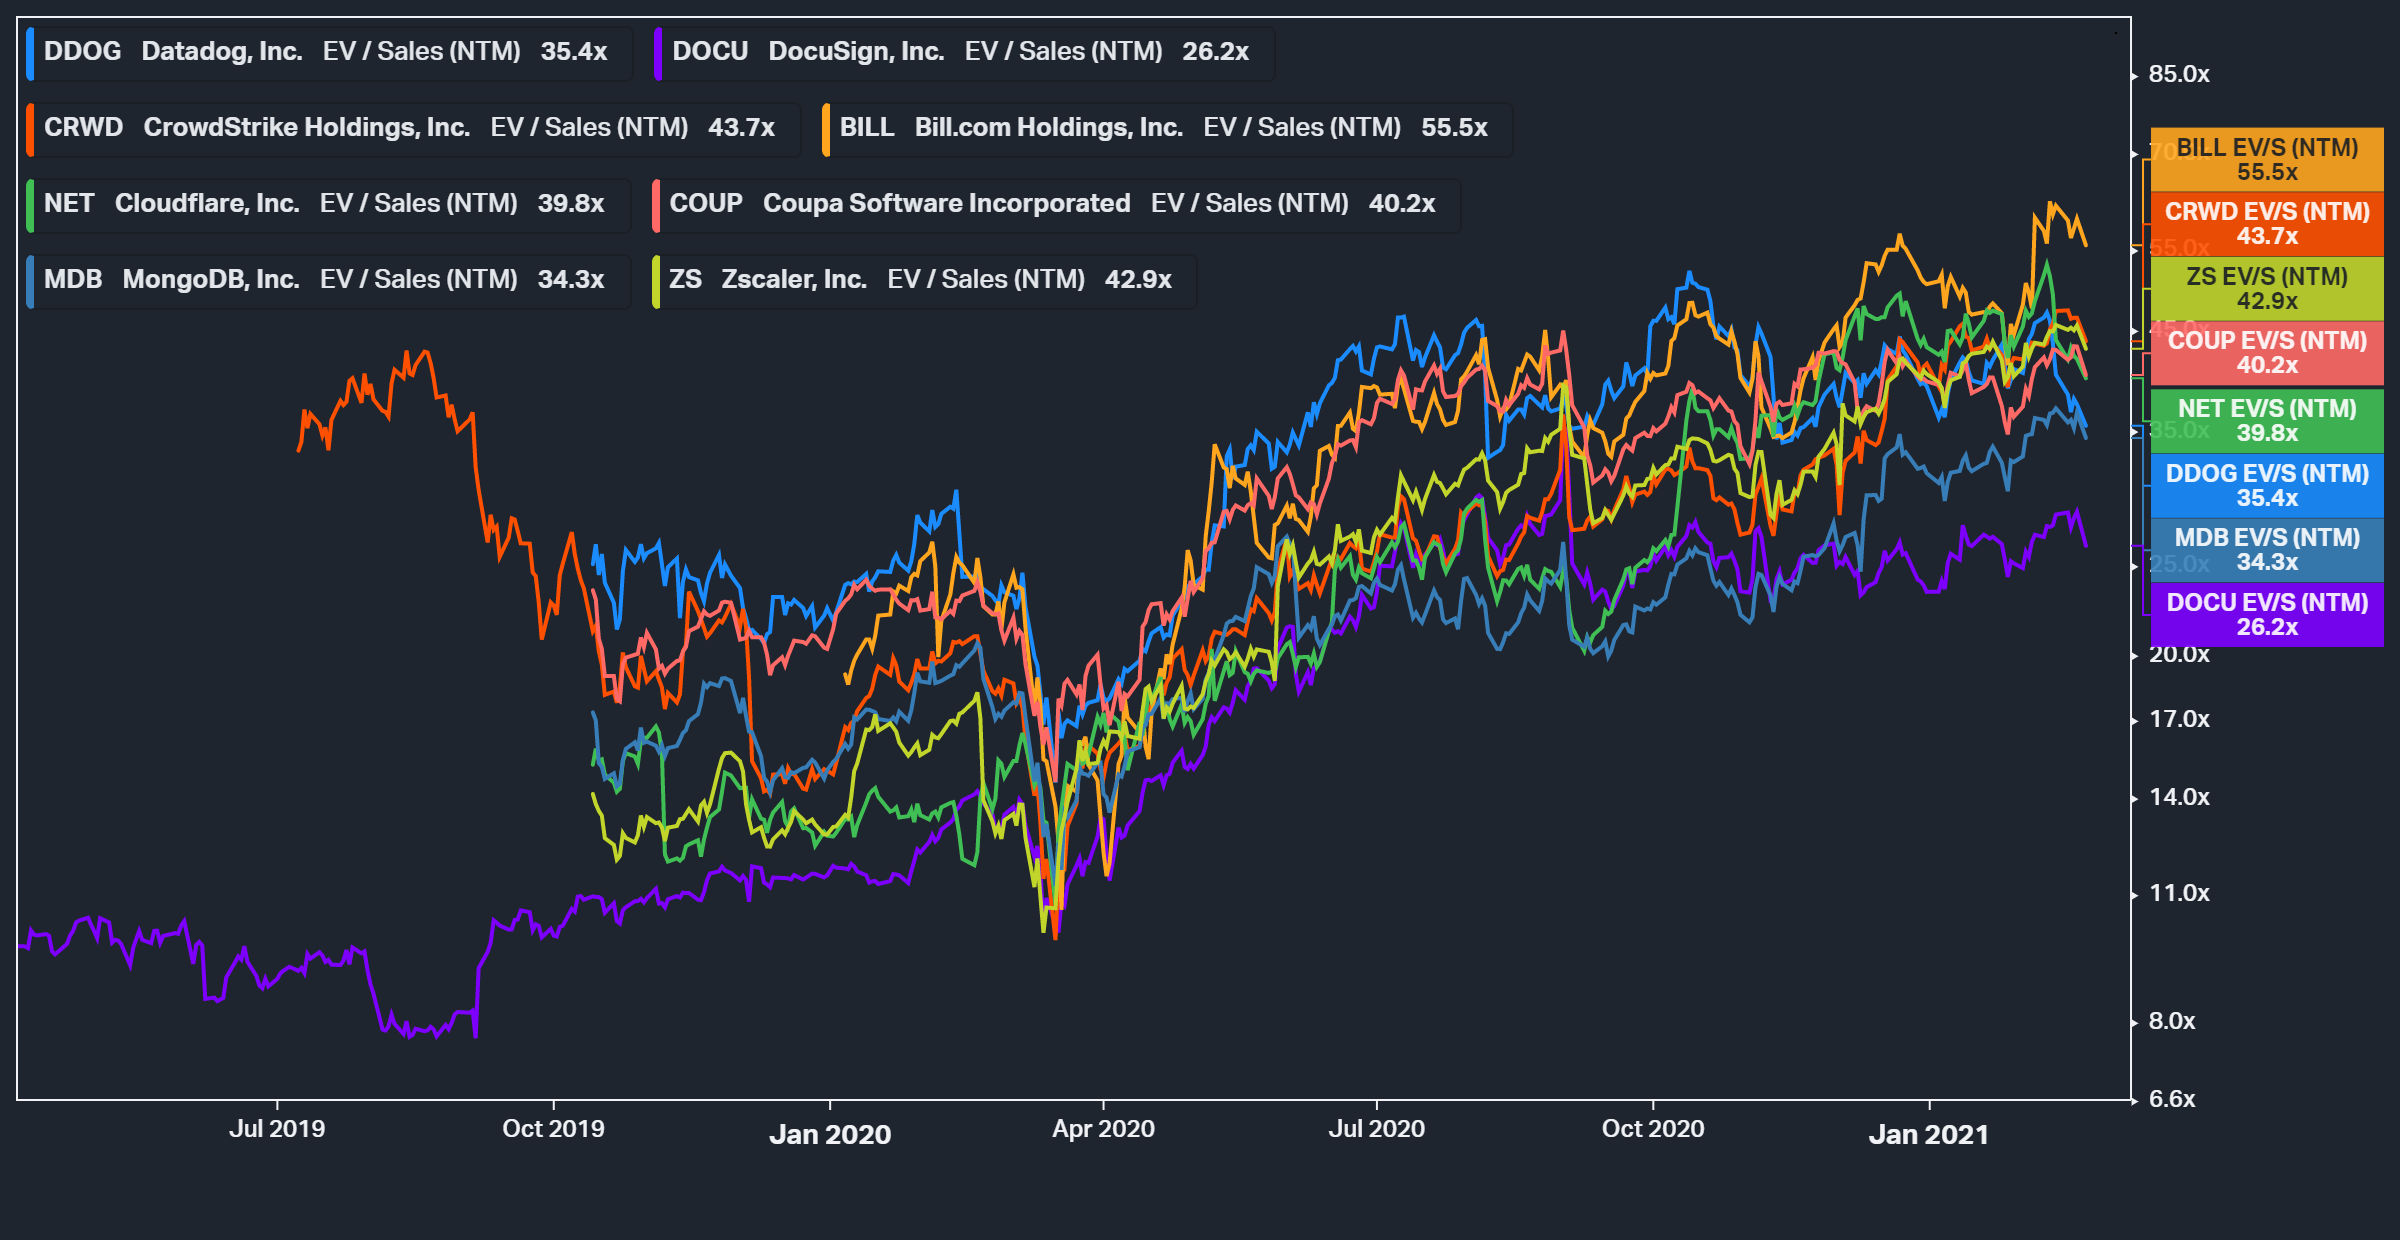Click the Oct 2020 axis label
The width and height of the screenshot is (2400, 1240).
pyautogui.click(x=1653, y=1129)
